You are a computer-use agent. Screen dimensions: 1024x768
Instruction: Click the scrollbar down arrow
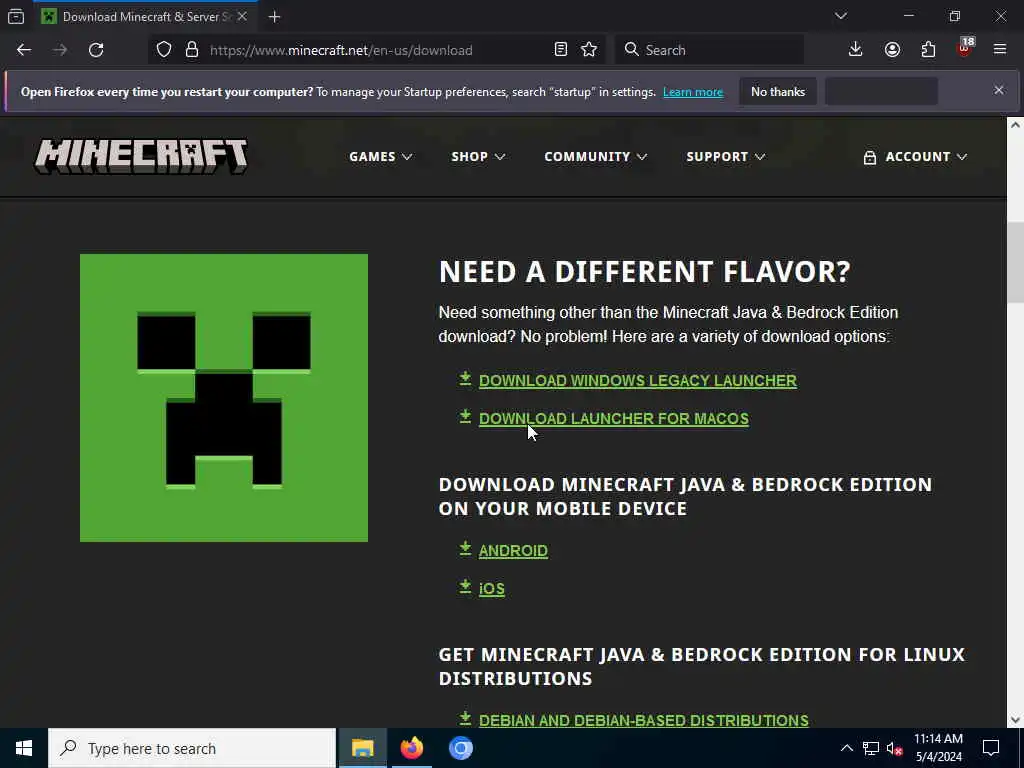pos(1015,720)
